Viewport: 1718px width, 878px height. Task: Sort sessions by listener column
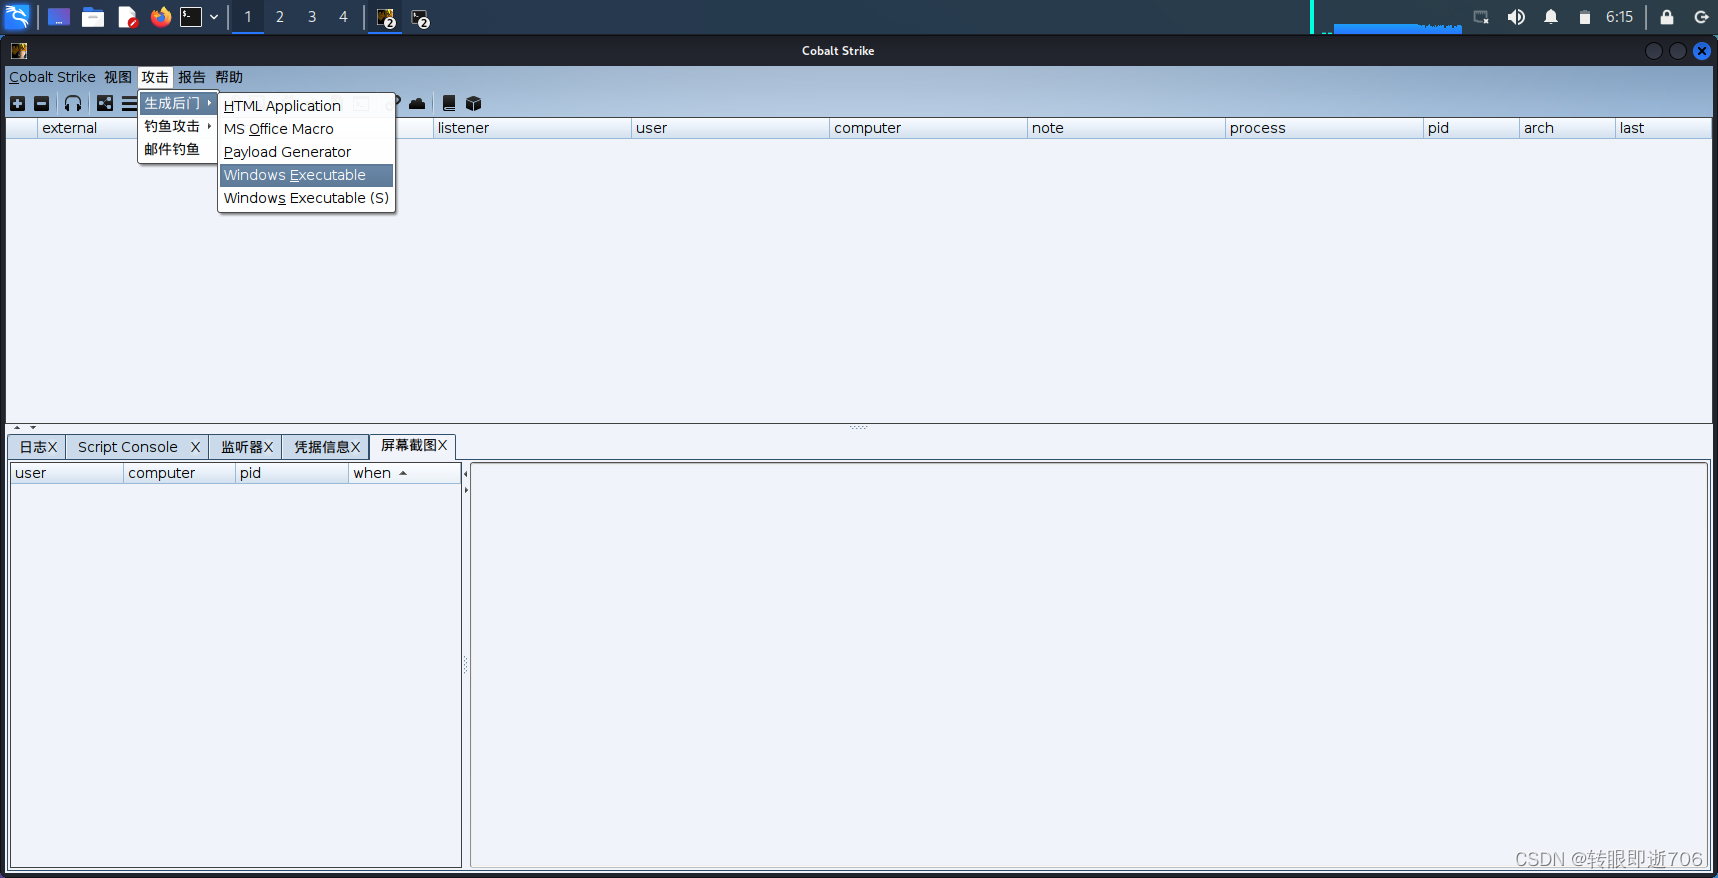click(x=532, y=128)
